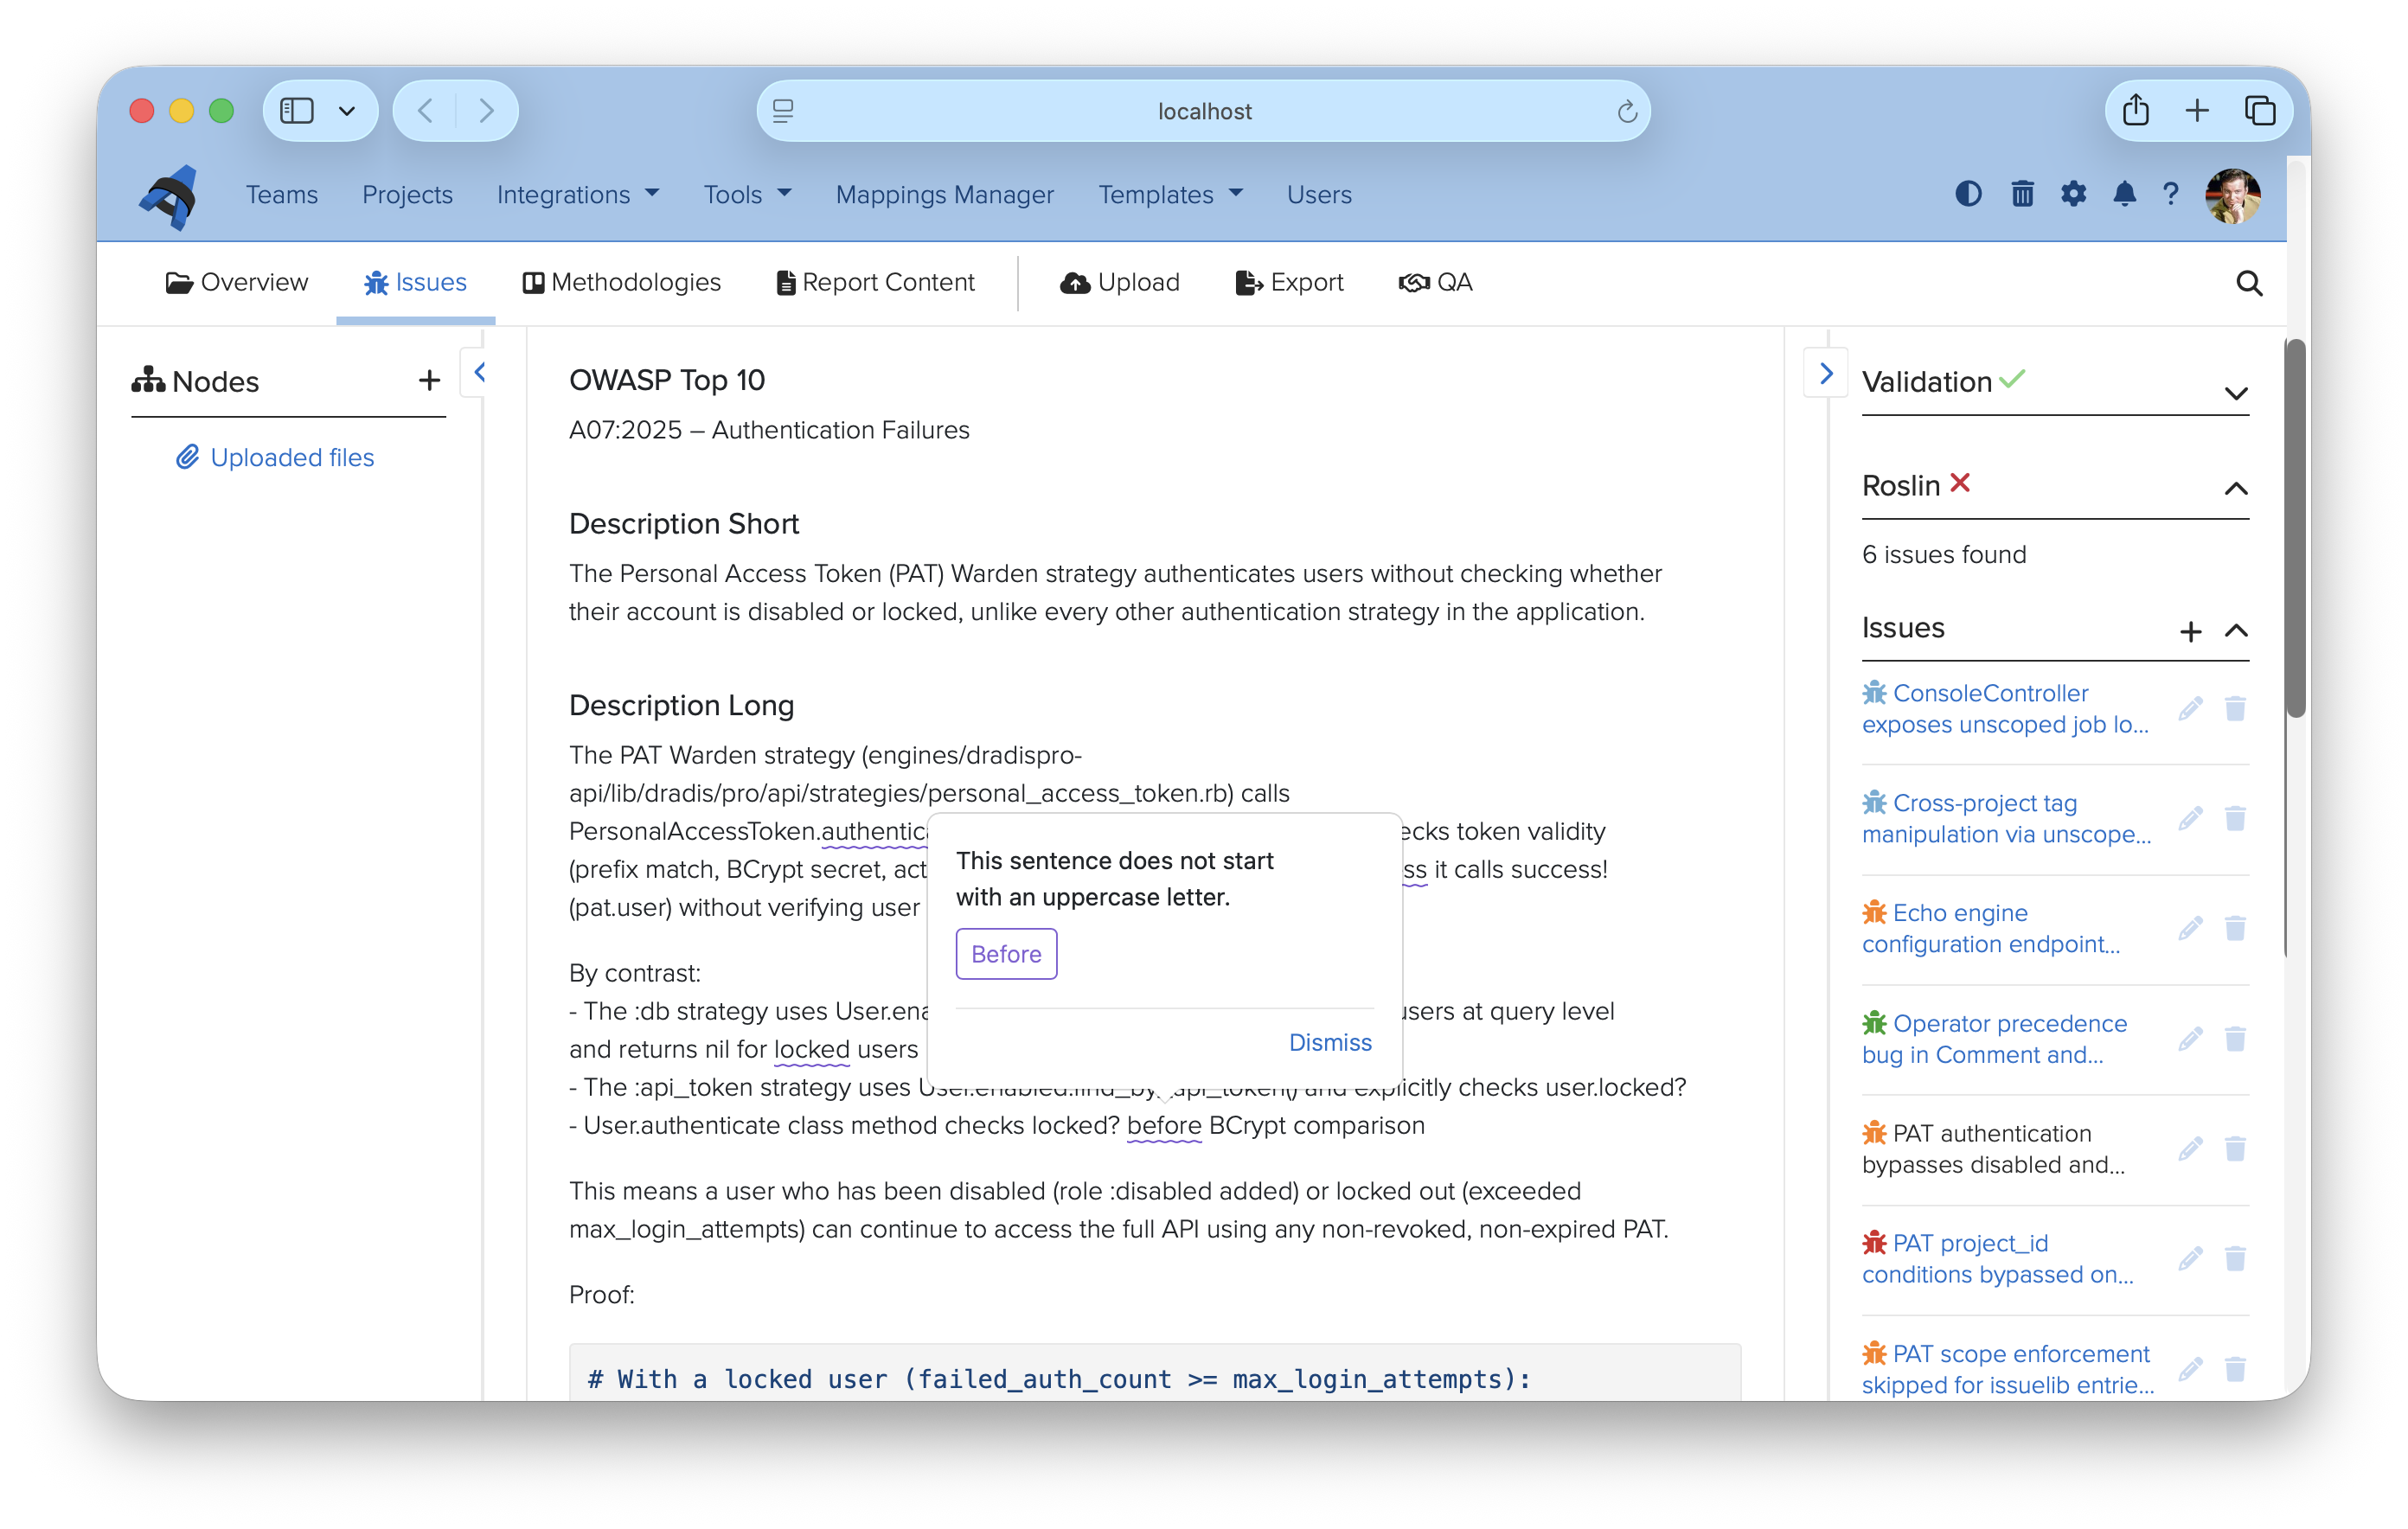Expand the Integrations dropdown
The width and height of the screenshot is (2408, 1529).
coord(578,194)
